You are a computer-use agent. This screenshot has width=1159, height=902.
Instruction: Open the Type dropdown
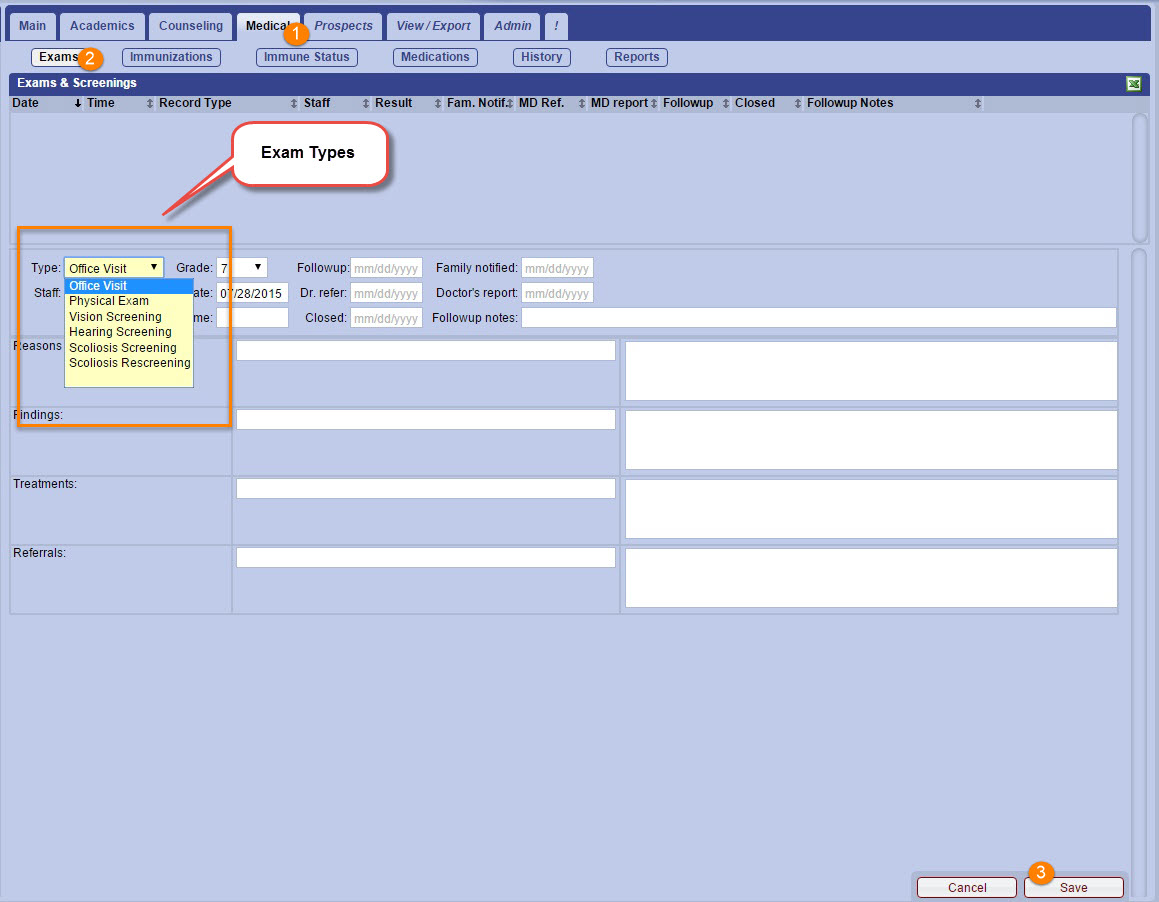coord(114,268)
